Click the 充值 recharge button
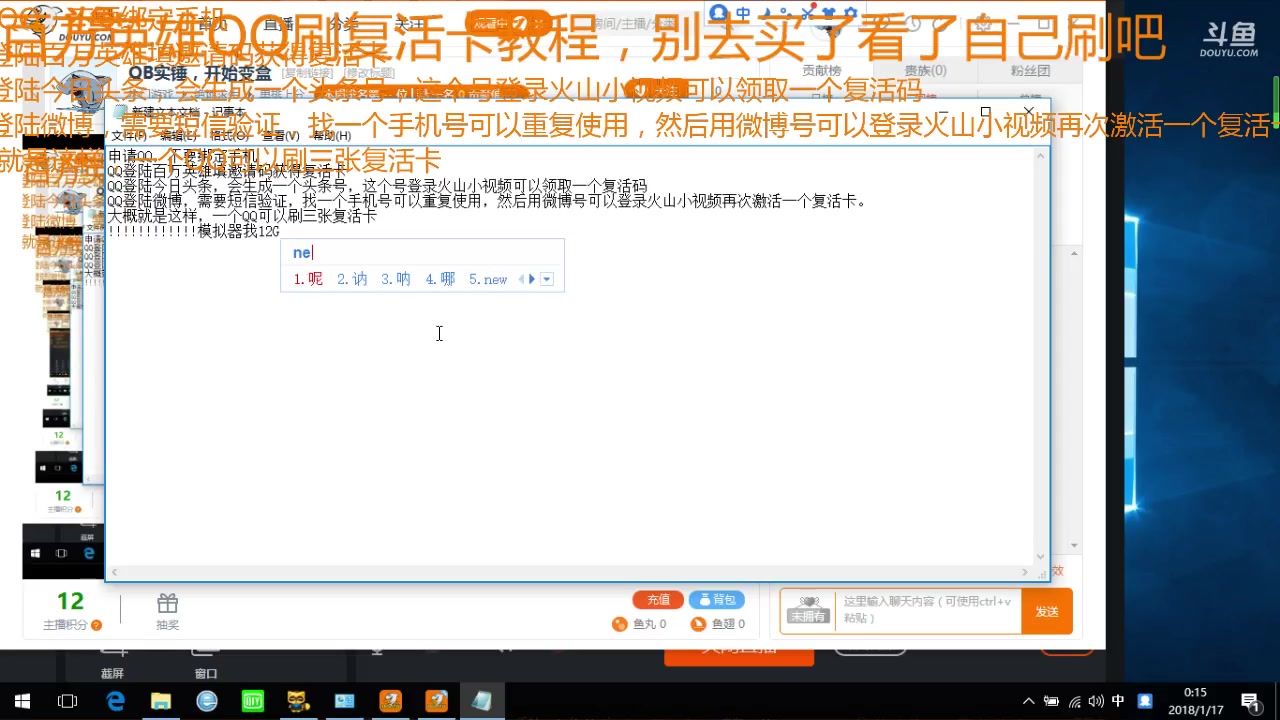1280x720 pixels. (658, 600)
